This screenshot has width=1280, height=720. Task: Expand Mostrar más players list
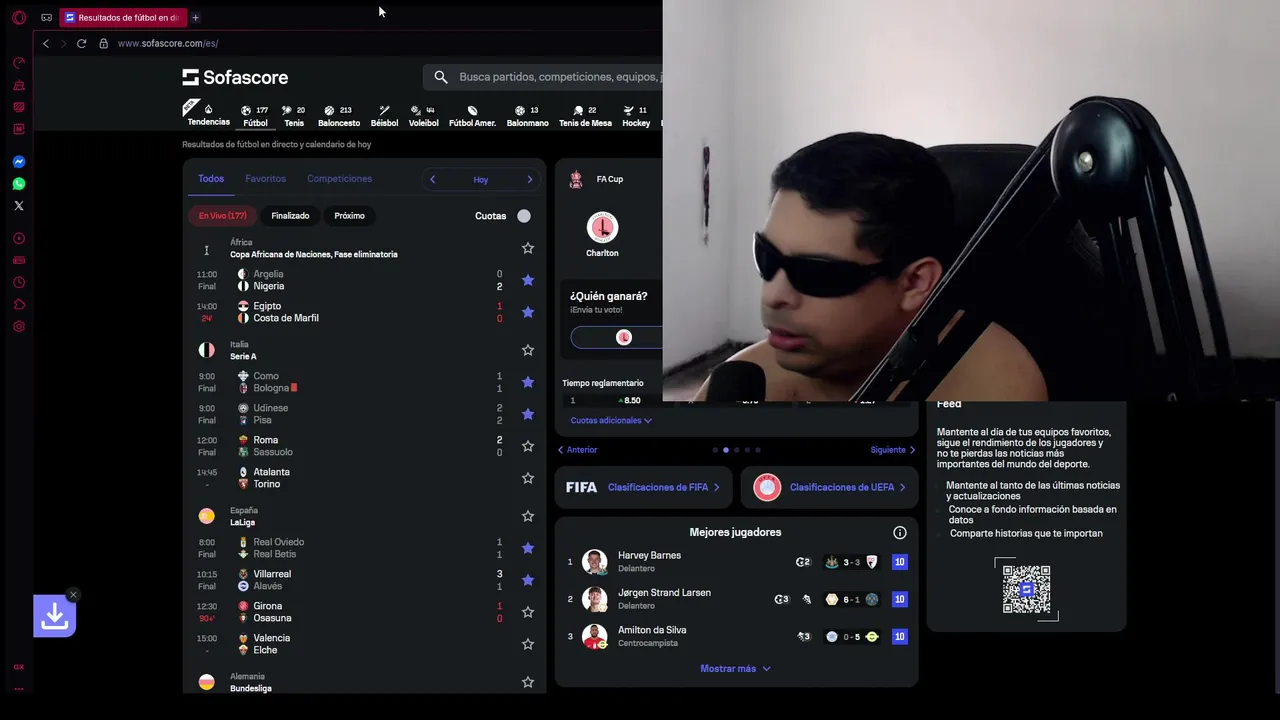coord(735,669)
